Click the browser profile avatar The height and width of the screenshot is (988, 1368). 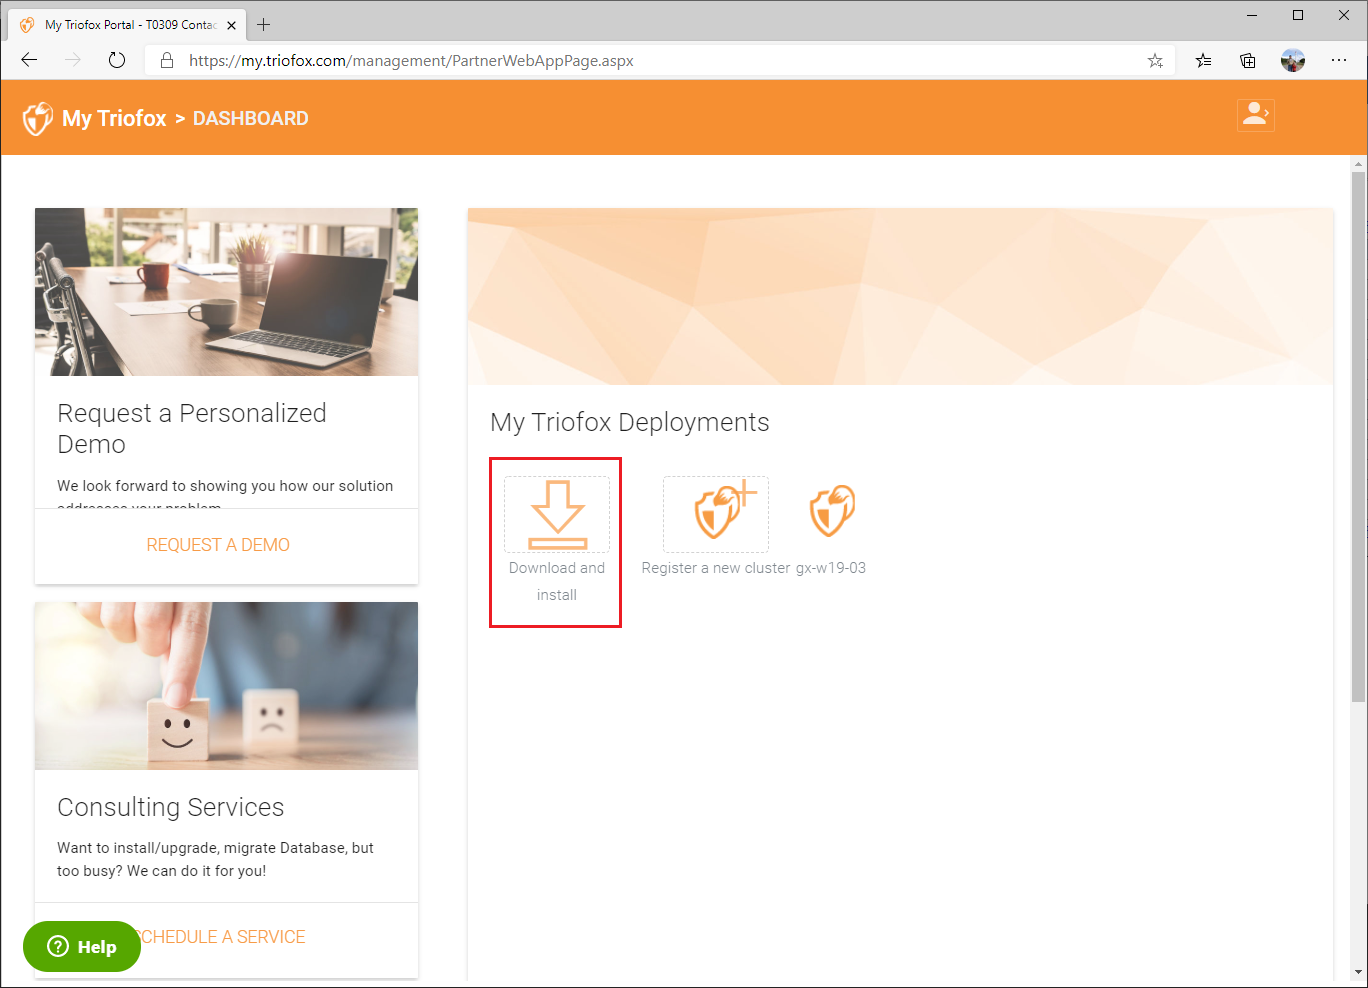[1293, 60]
